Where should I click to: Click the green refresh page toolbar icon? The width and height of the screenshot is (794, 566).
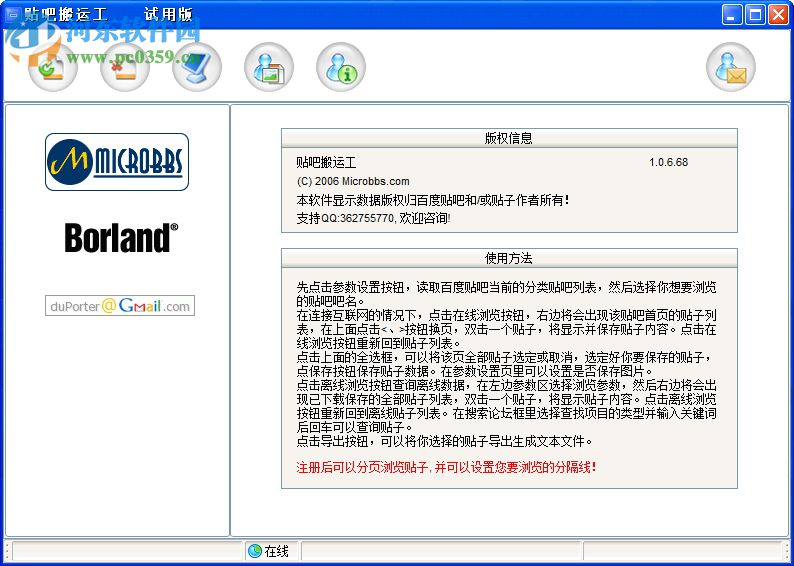tap(53, 67)
